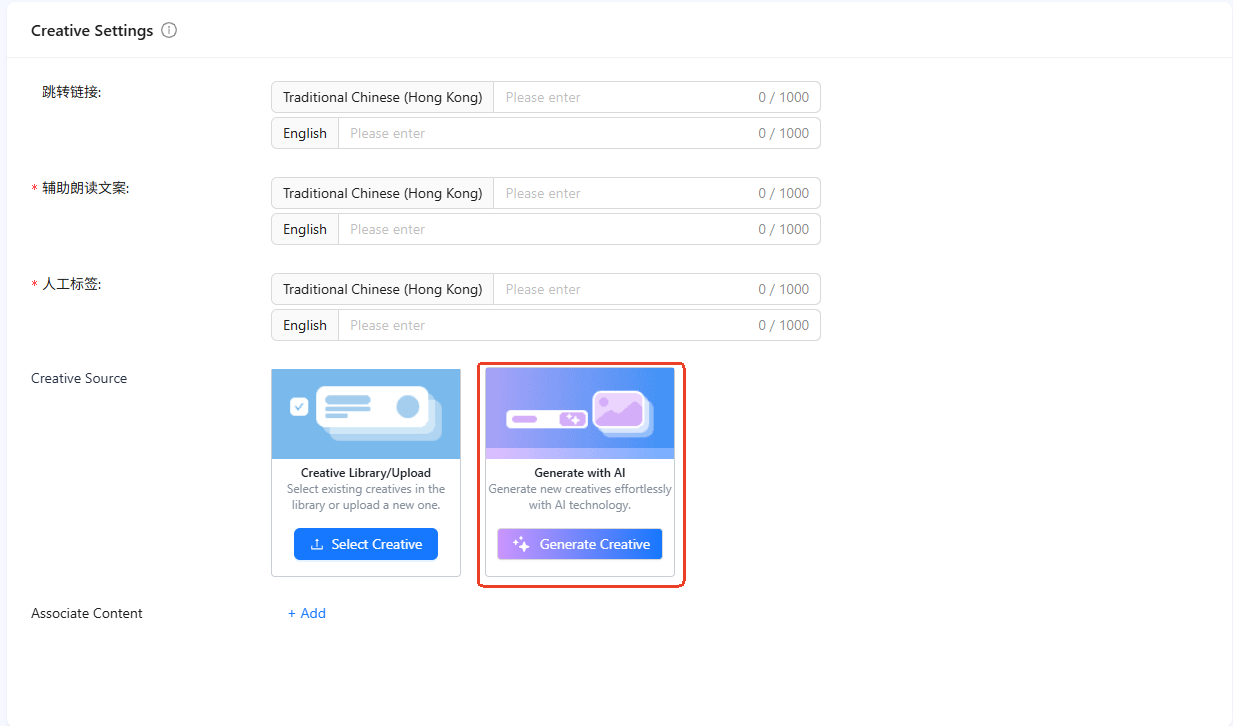Click the Creative Library/Upload card title
The height and width of the screenshot is (726, 1233).
(366, 473)
